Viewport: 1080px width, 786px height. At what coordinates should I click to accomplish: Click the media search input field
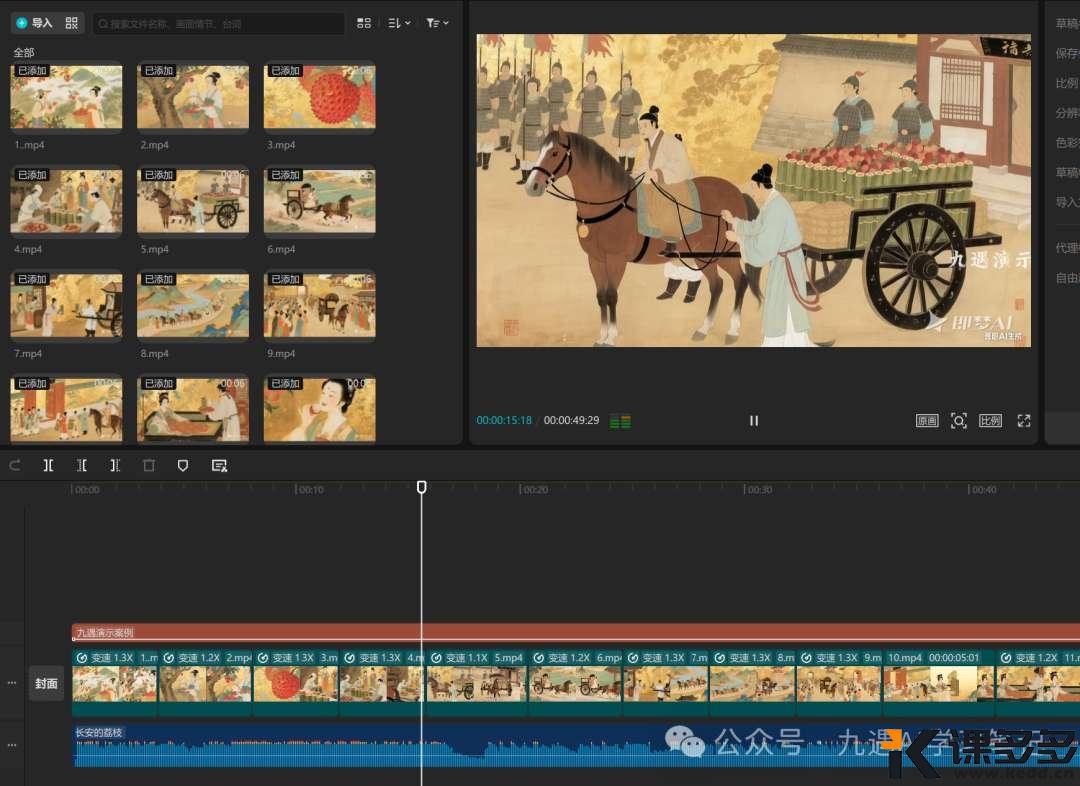[220, 23]
